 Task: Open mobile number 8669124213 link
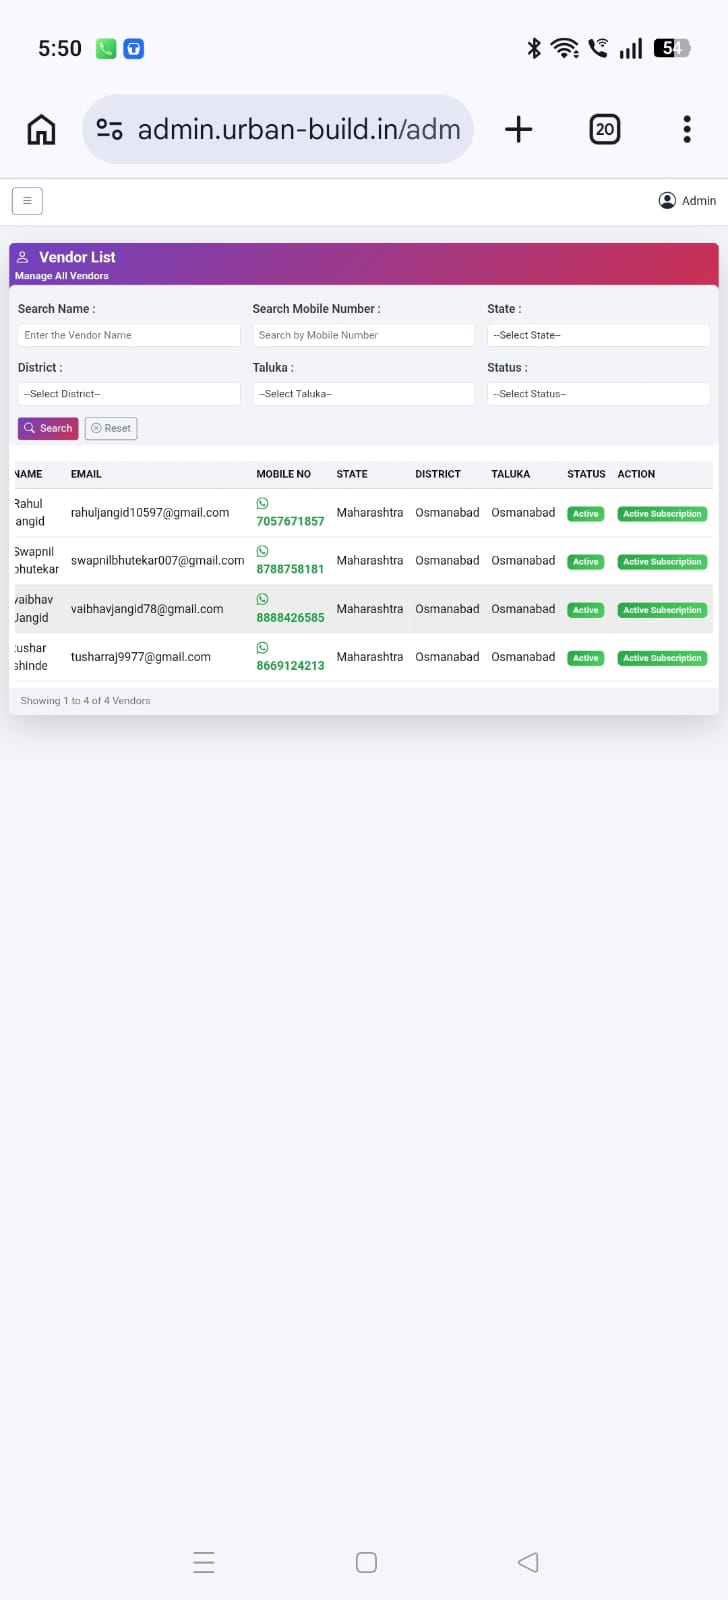pyautogui.click(x=290, y=665)
